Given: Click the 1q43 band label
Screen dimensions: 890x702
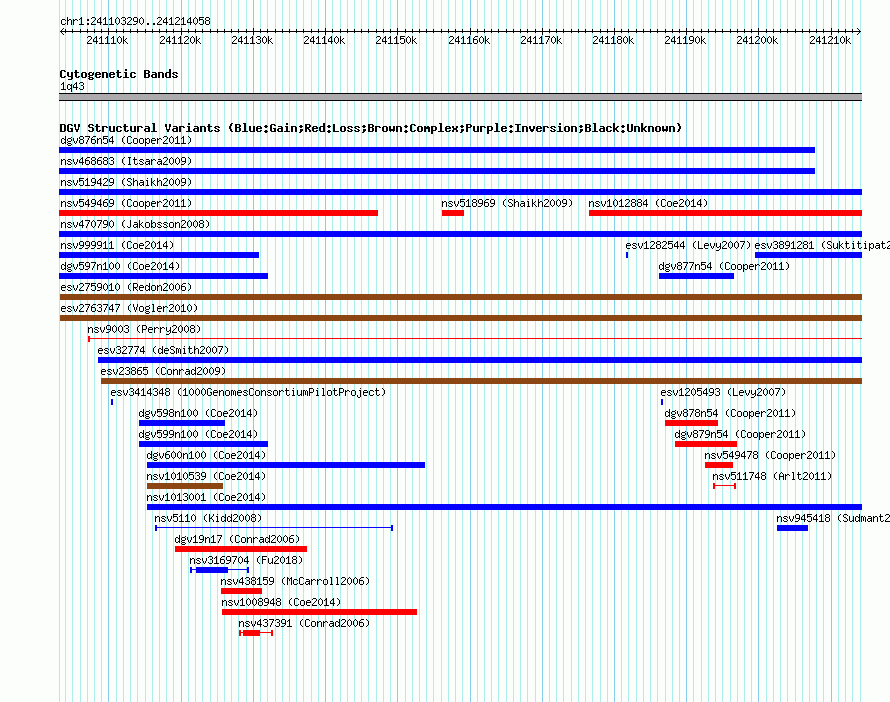Looking at the screenshot, I should click(72, 86).
